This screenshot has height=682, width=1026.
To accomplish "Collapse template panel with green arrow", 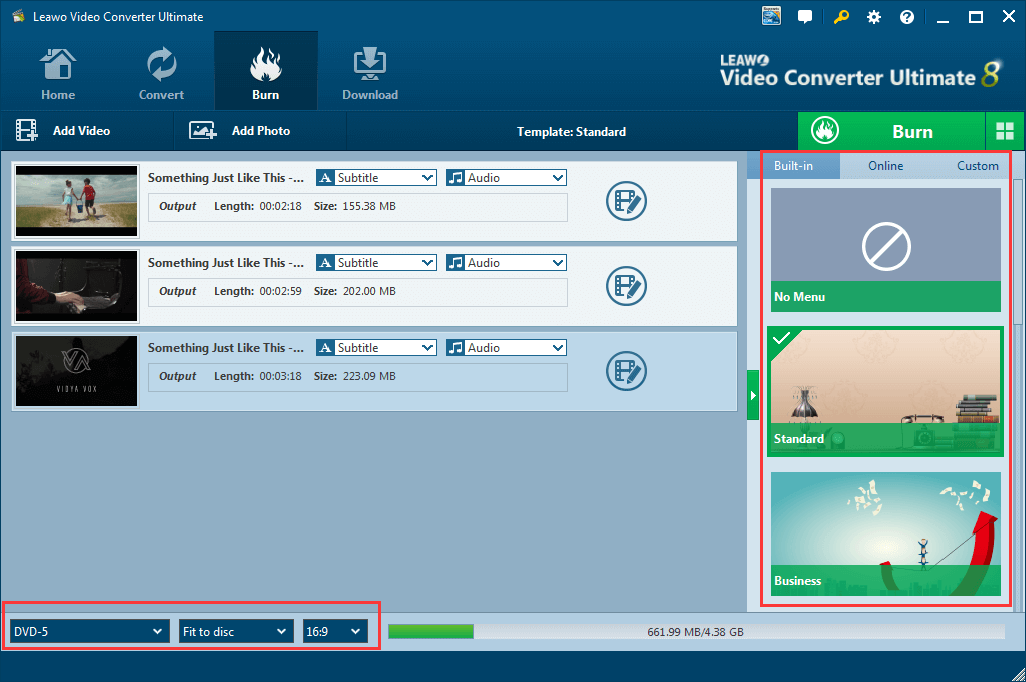I will (753, 395).
